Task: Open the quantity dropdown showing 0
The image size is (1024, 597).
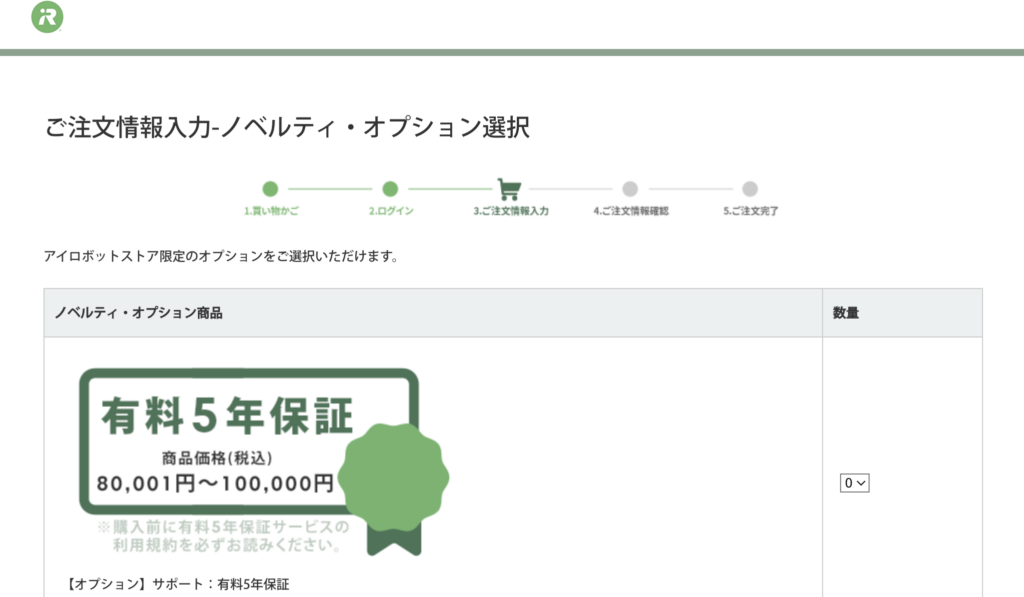Action: 854,483
